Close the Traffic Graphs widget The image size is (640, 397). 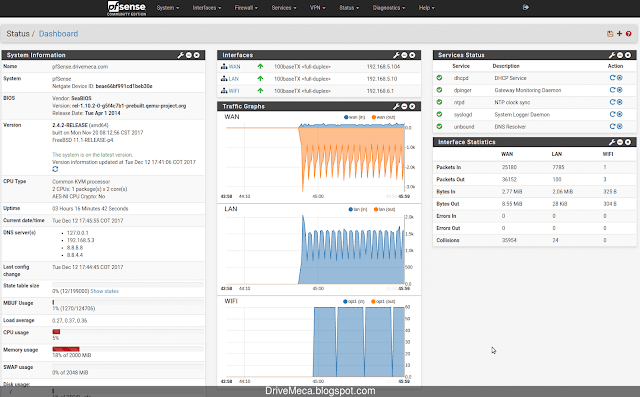[x=412, y=106]
